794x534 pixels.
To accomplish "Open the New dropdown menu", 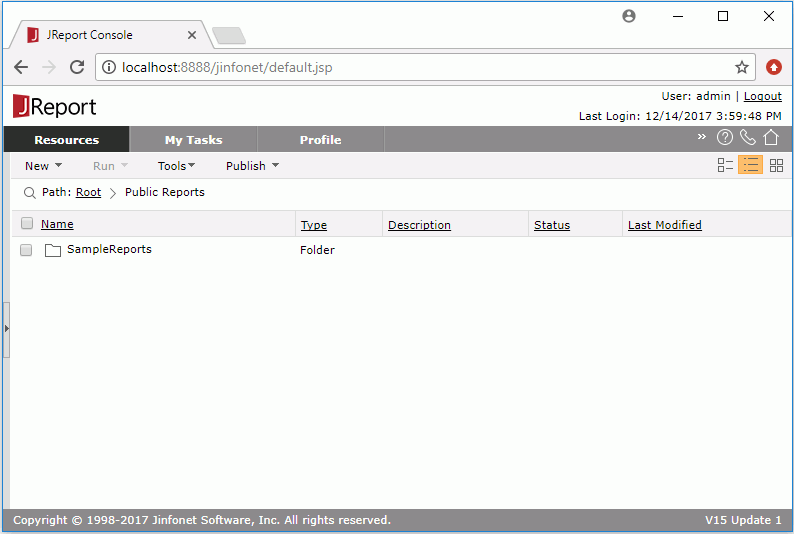I will 44,166.
